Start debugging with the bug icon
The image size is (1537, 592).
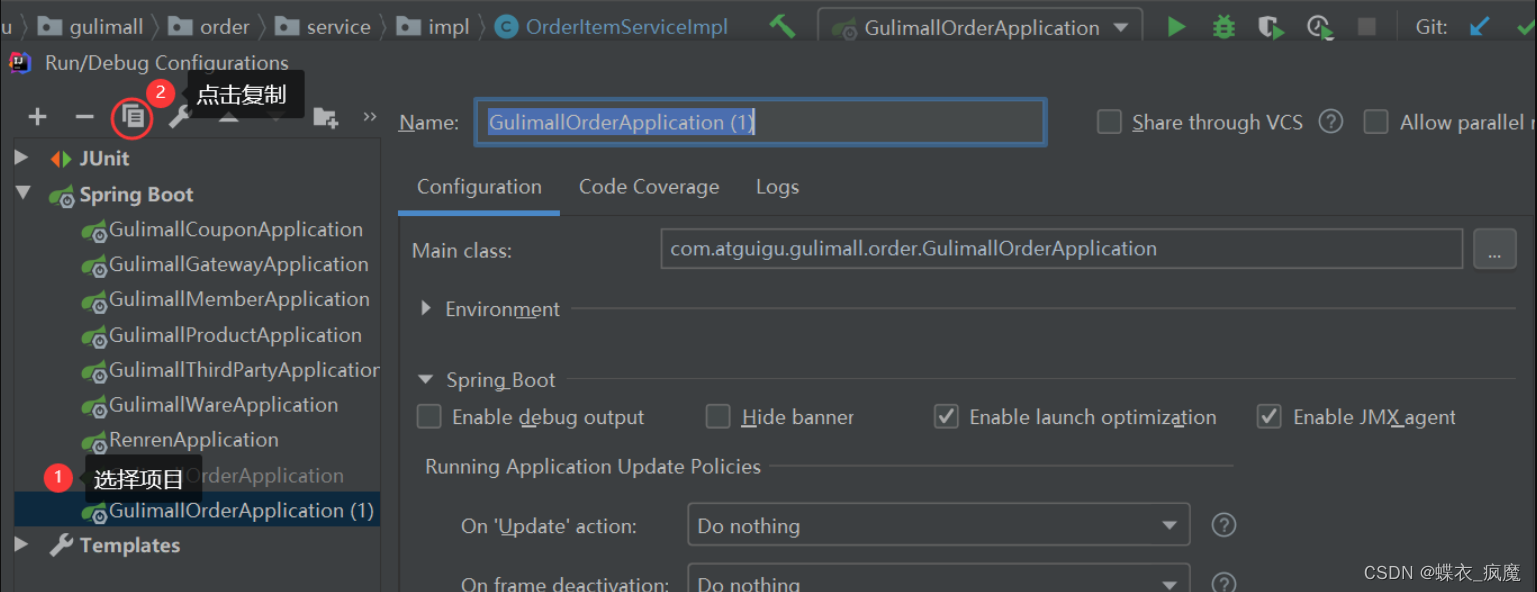click(1223, 27)
